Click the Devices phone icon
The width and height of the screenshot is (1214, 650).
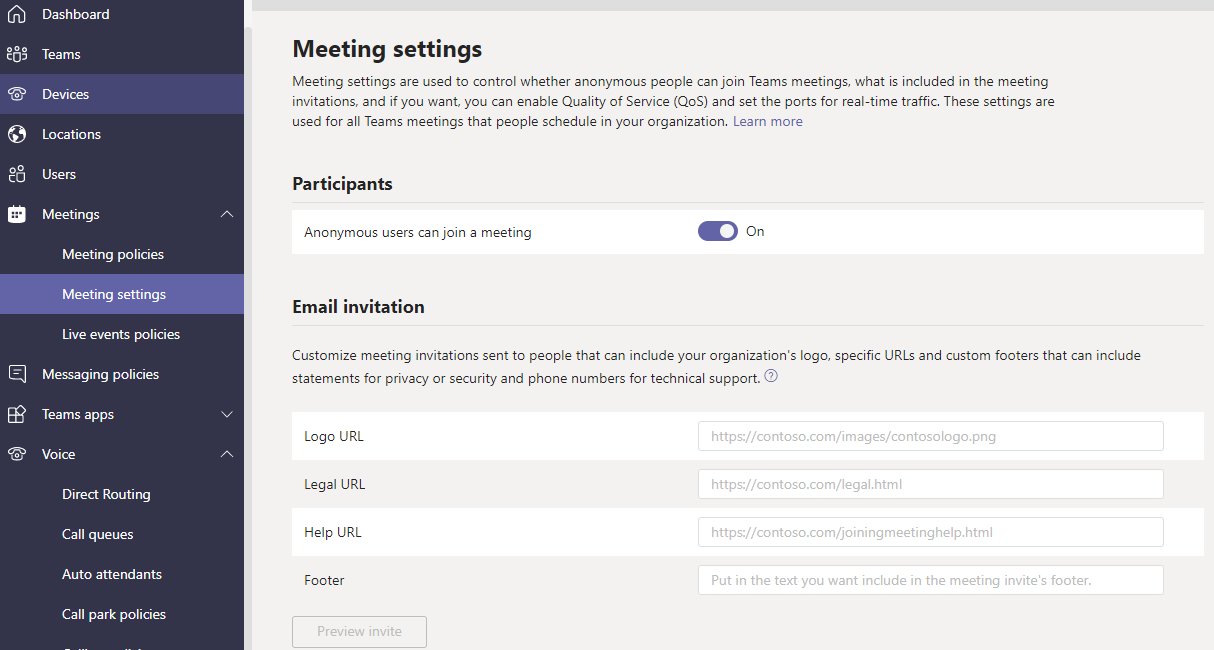(17, 94)
